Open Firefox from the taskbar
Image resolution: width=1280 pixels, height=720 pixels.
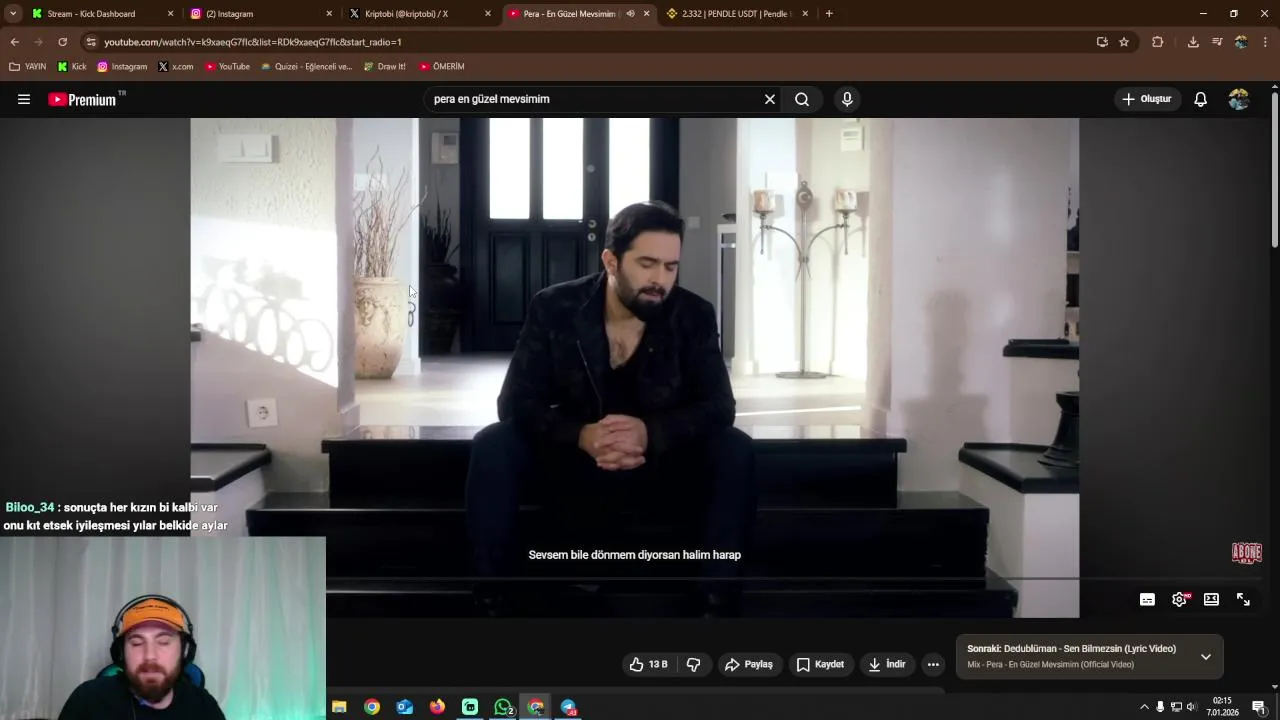pos(437,707)
